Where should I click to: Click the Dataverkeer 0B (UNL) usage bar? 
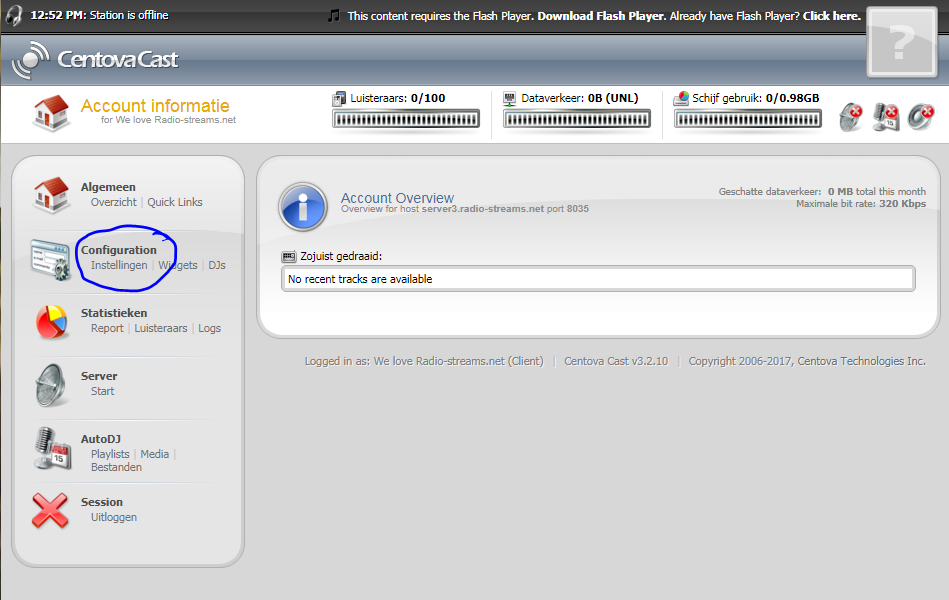[577, 119]
